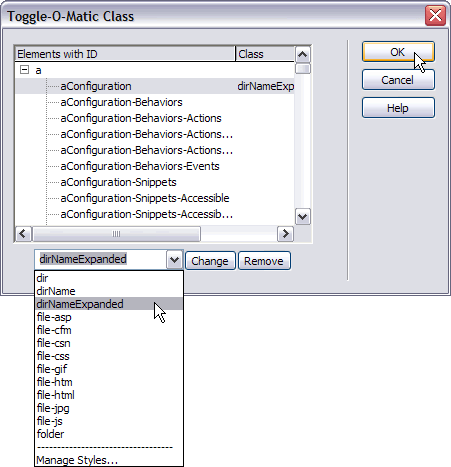
Task: Close the Toggle-O-Matic Class dialog
Action: click(435, 16)
